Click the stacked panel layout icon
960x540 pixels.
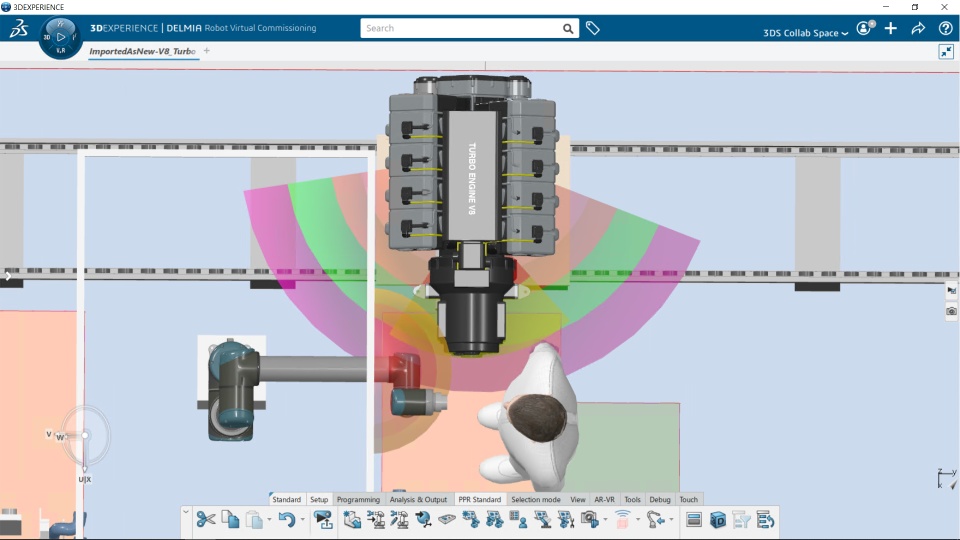[694, 520]
